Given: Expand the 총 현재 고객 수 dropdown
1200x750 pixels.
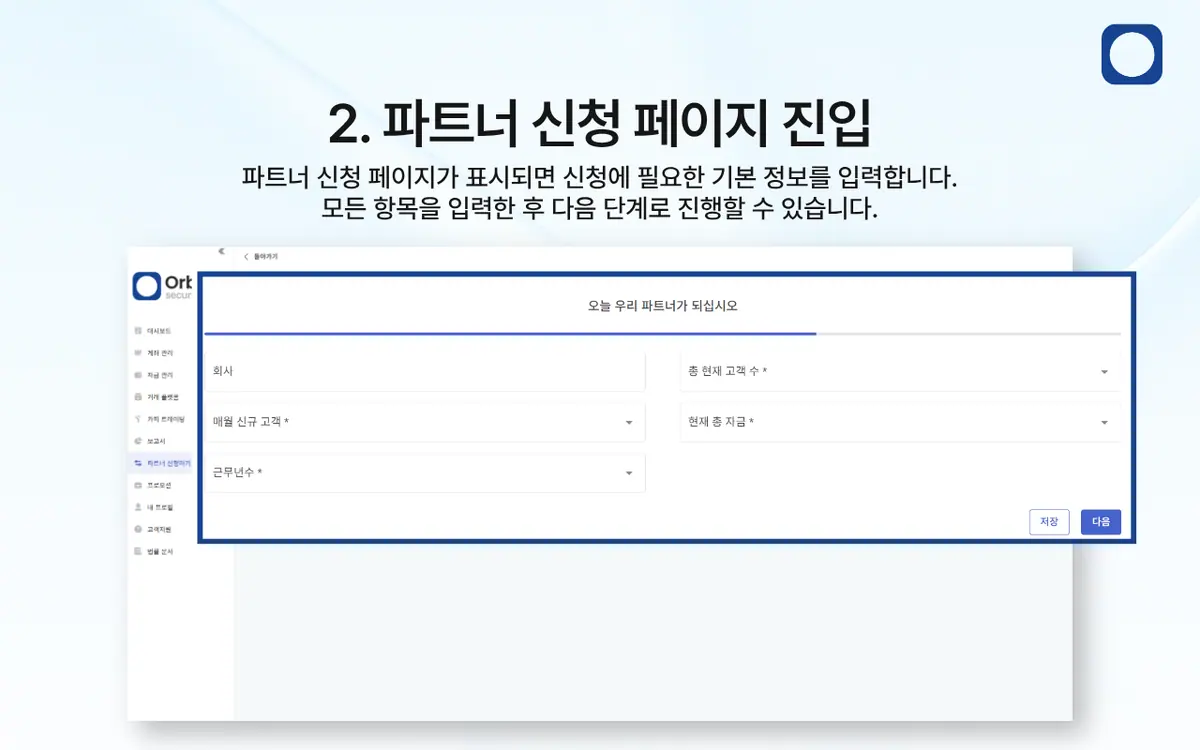Looking at the screenshot, I should 900,371.
